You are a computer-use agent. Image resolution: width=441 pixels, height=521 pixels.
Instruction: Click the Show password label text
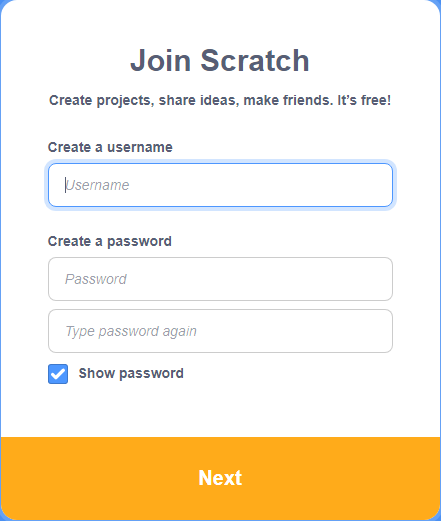coord(131,373)
